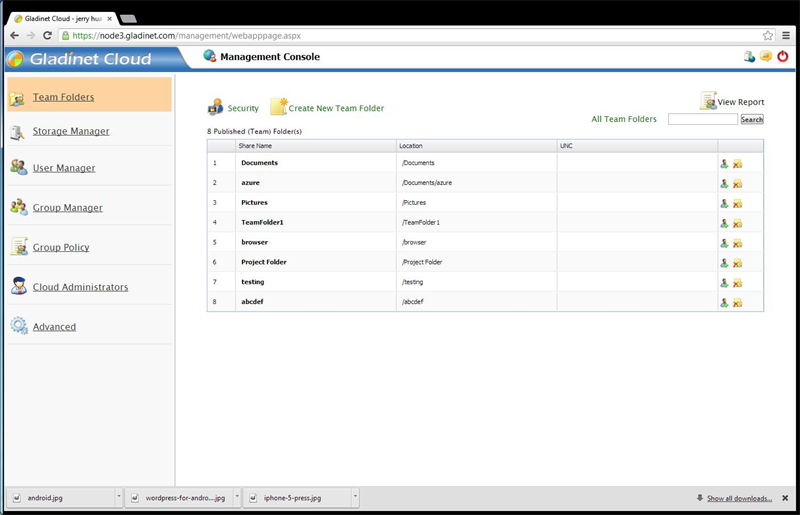Switch to the Gladinet Cloud browser tab
This screenshot has width=800, height=515.
(62, 18)
